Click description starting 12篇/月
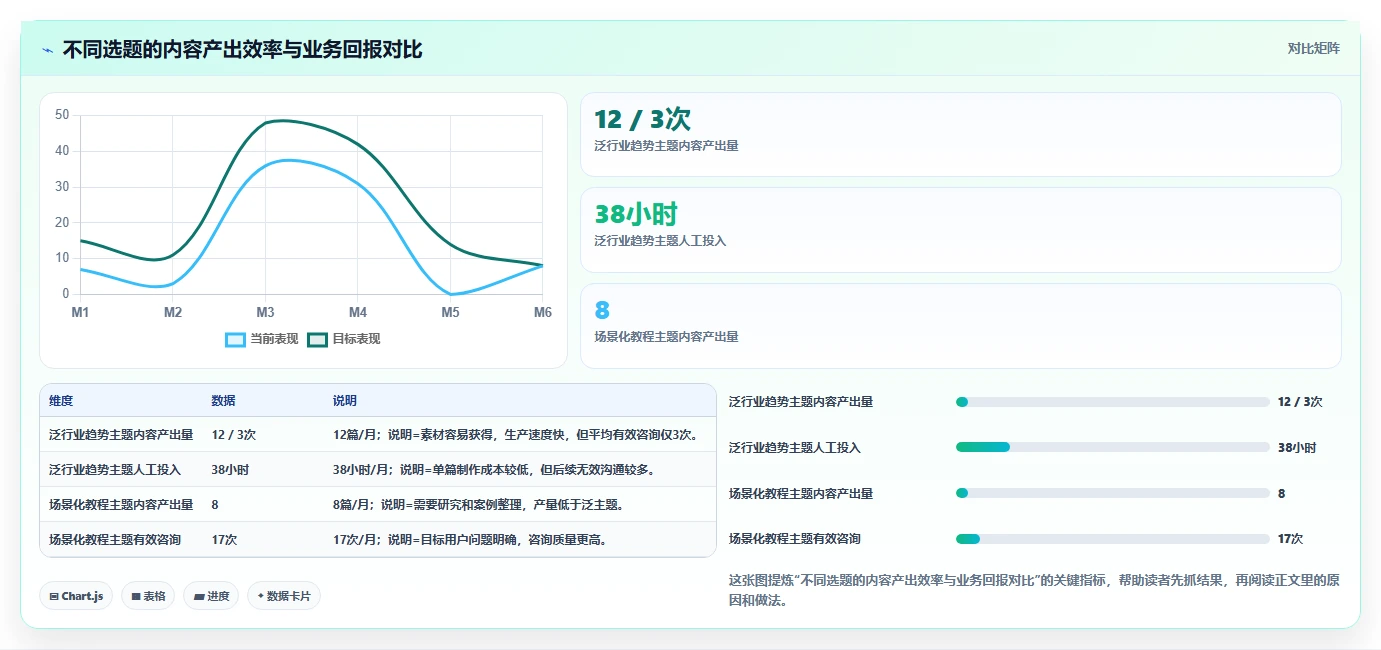1381x650 pixels. [x=516, y=435]
